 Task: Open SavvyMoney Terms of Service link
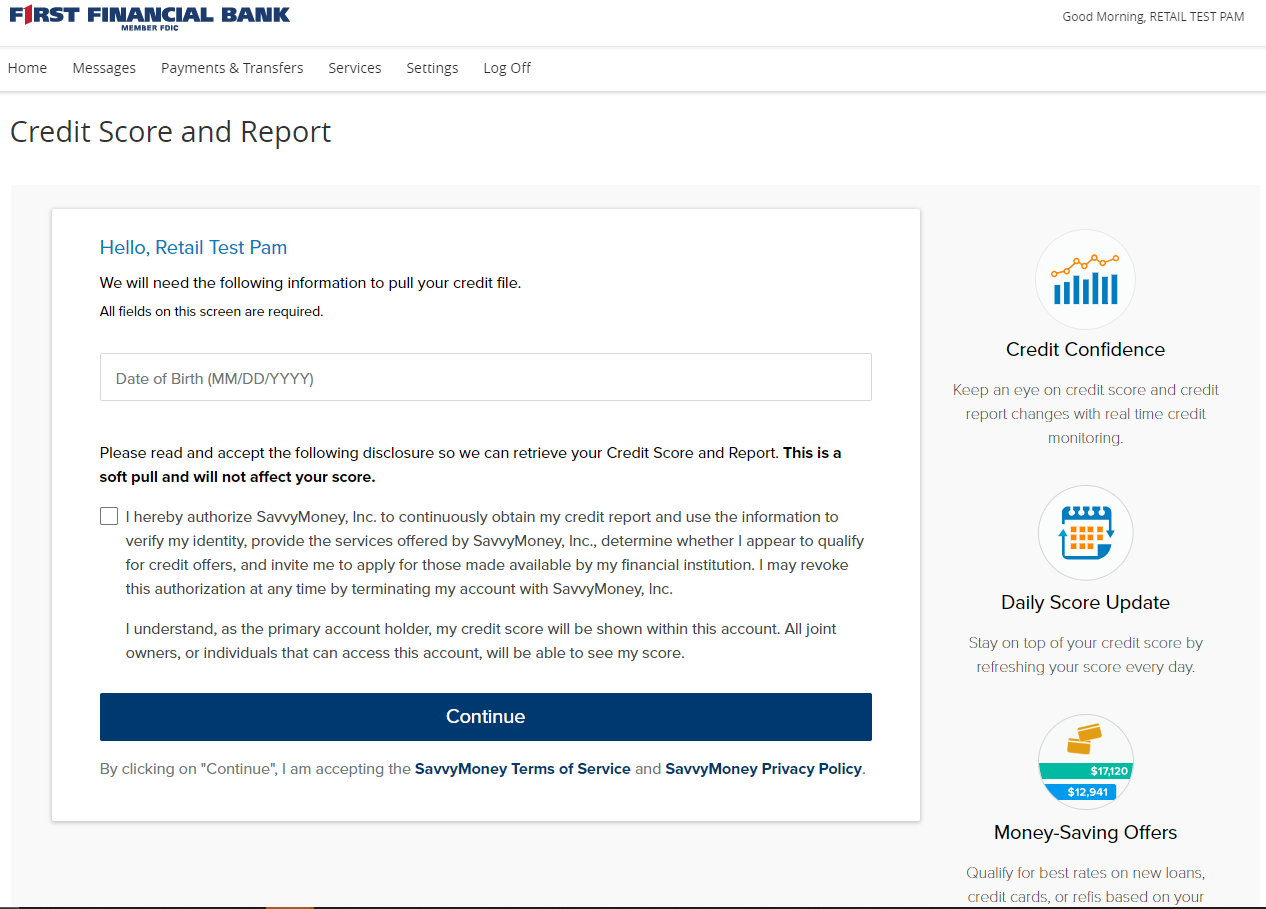(x=523, y=769)
